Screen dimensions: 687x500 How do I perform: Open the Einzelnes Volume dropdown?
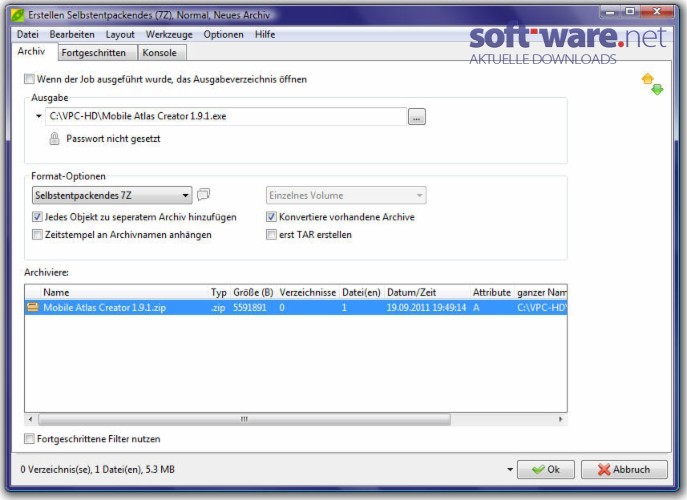pyautogui.click(x=346, y=195)
